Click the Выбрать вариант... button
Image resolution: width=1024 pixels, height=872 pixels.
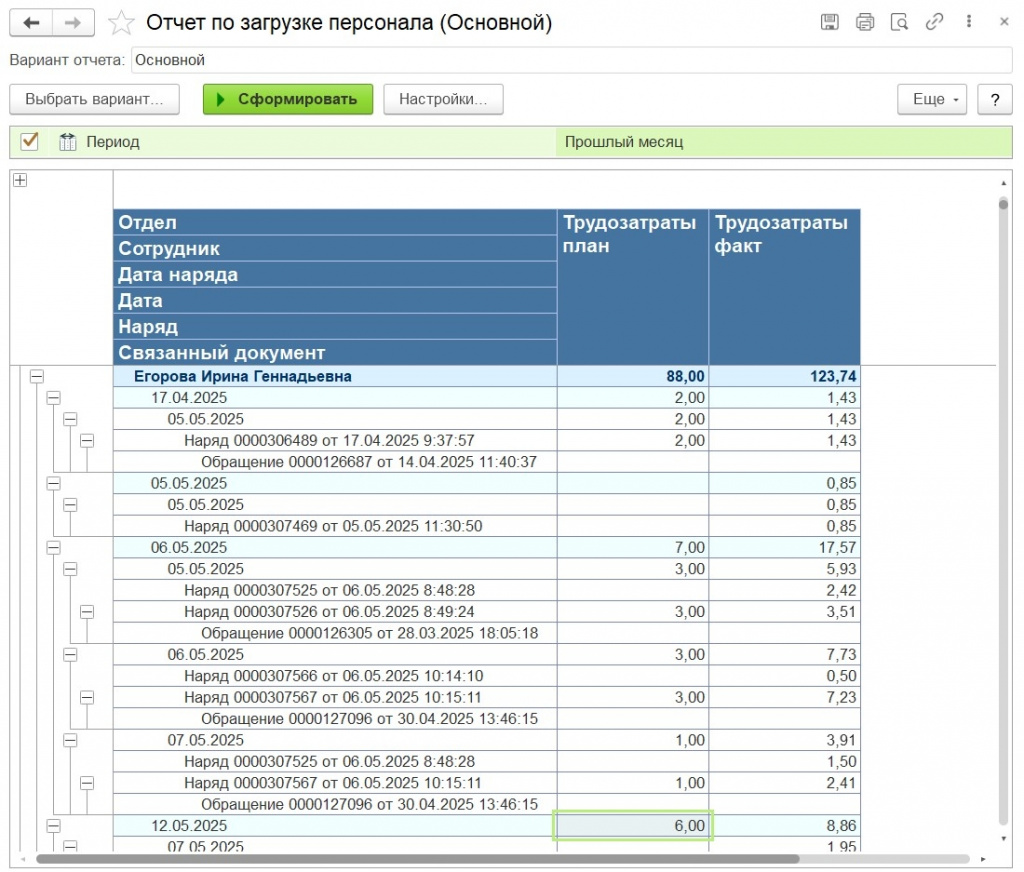click(94, 99)
